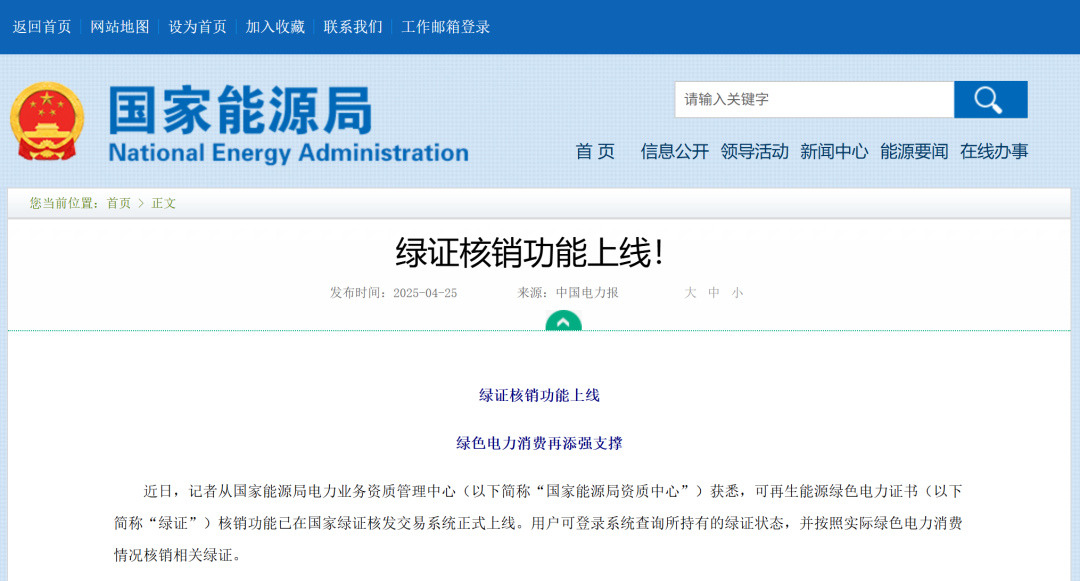Set font size to 小
The height and width of the screenshot is (581, 1080).
point(738,293)
